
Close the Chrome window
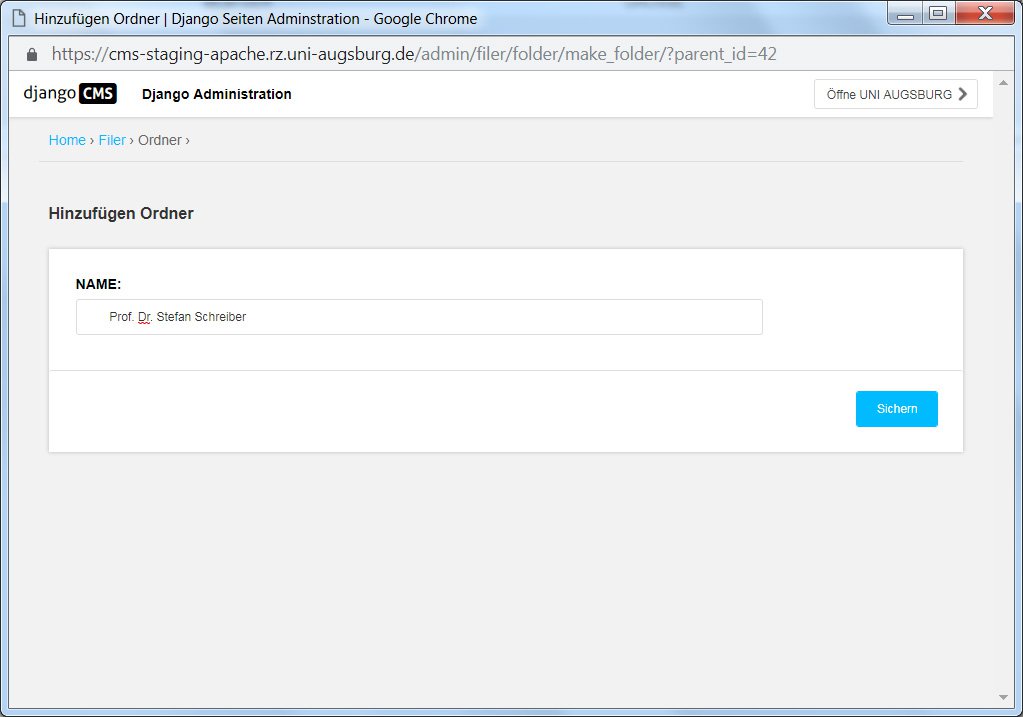click(x=985, y=13)
